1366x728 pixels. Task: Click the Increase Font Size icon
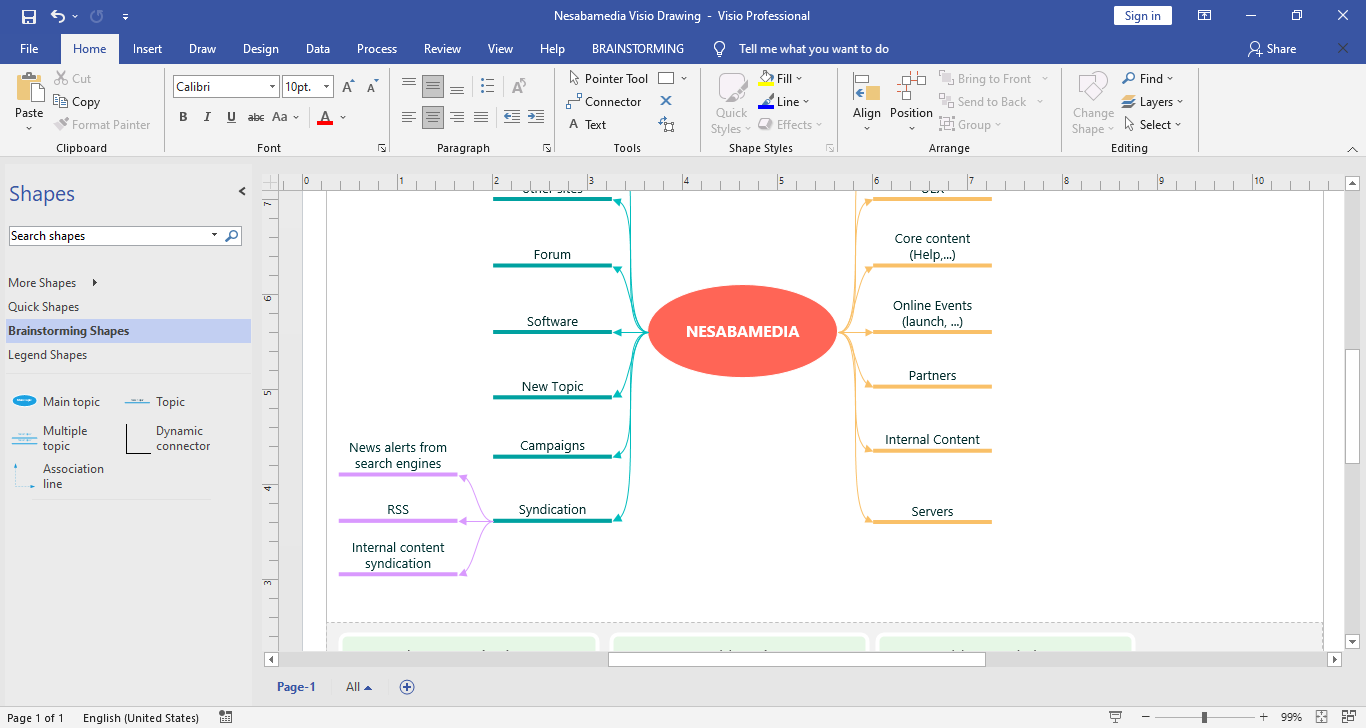pyautogui.click(x=347, y=87)
